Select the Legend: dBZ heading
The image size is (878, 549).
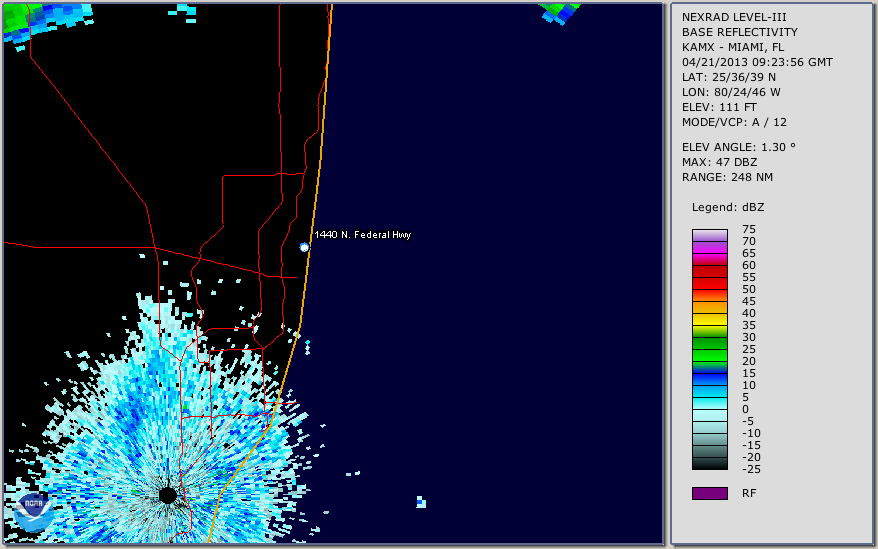coord(728,207)
